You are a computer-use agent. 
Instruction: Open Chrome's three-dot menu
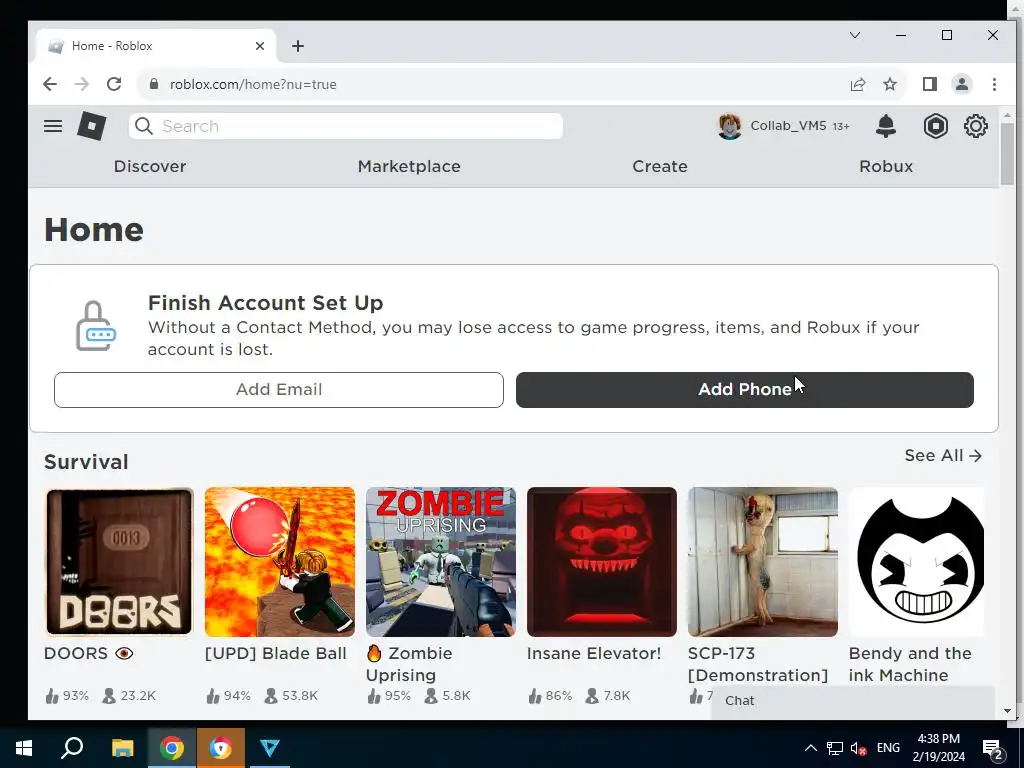click(x=994, y=84)
